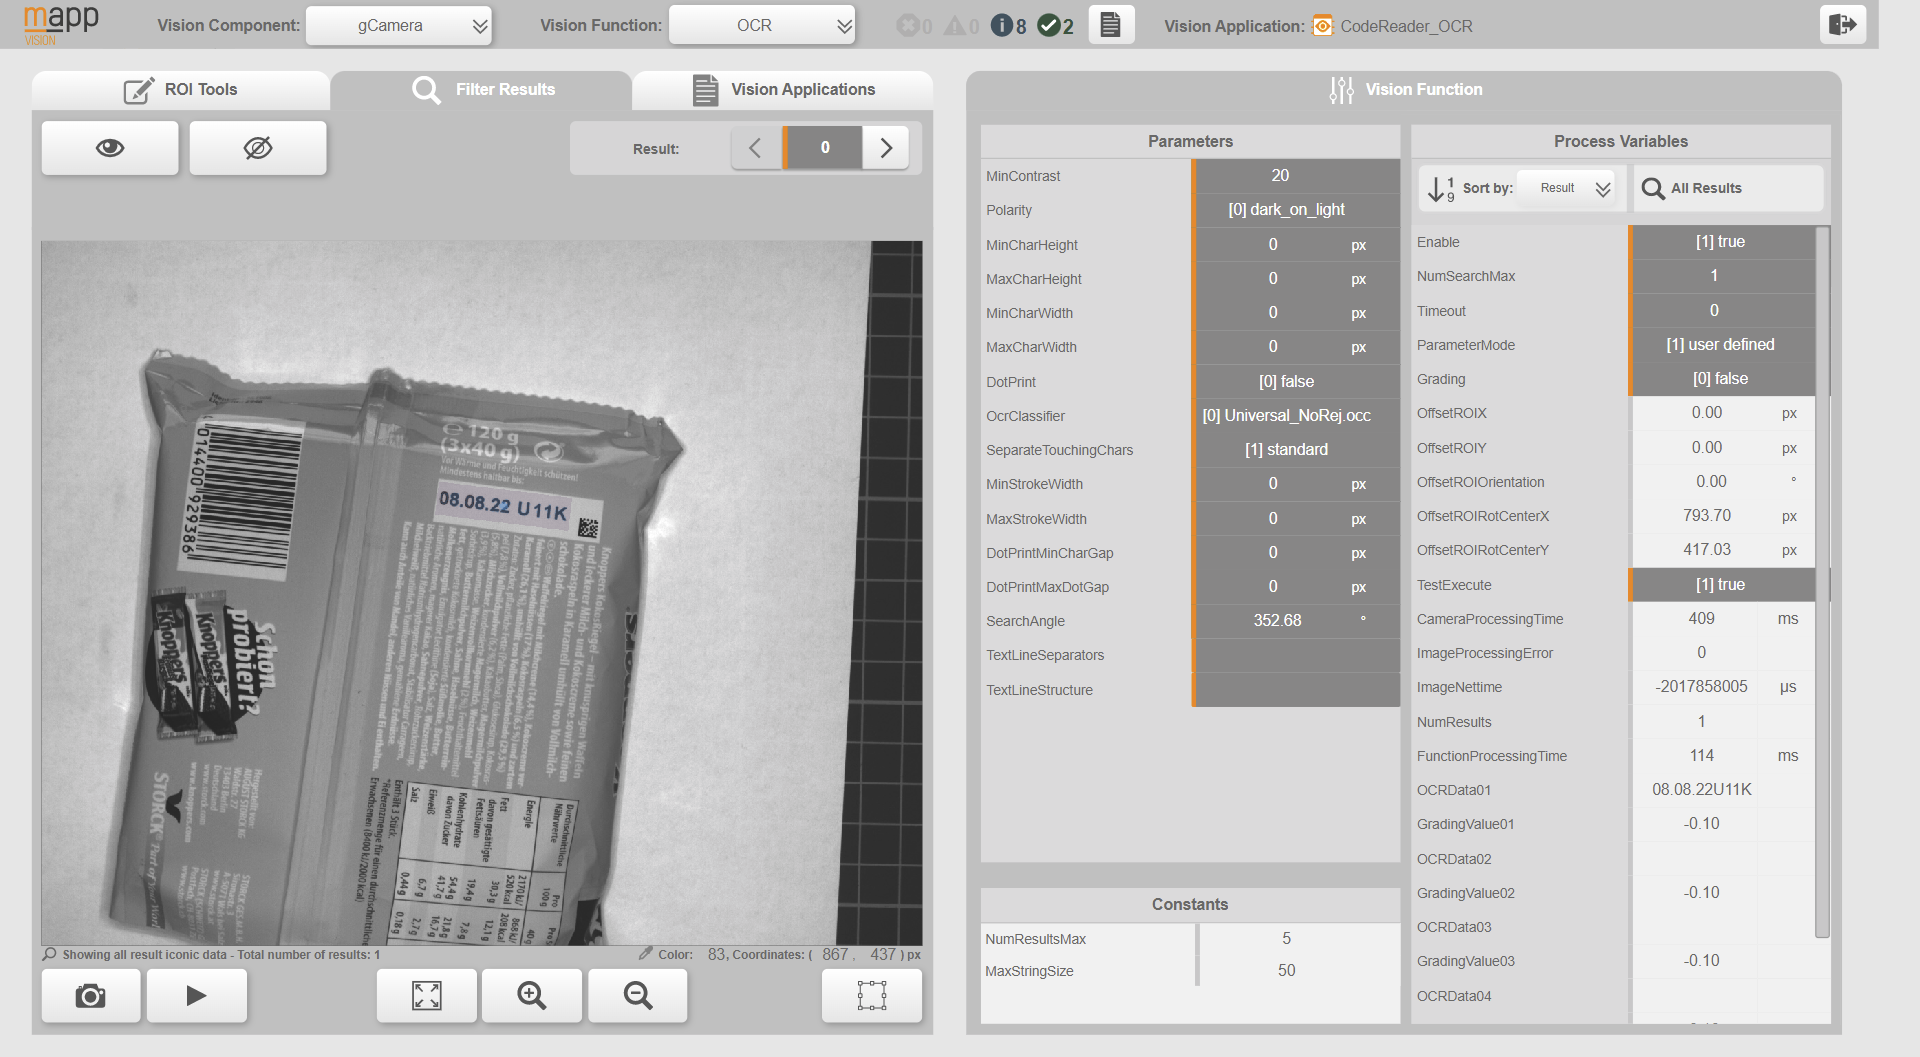Image resolution: width=1920 pixels, height=1057 pixels.
Task: Edit the MinCharHeight value
Action: tap(1296, 245)
